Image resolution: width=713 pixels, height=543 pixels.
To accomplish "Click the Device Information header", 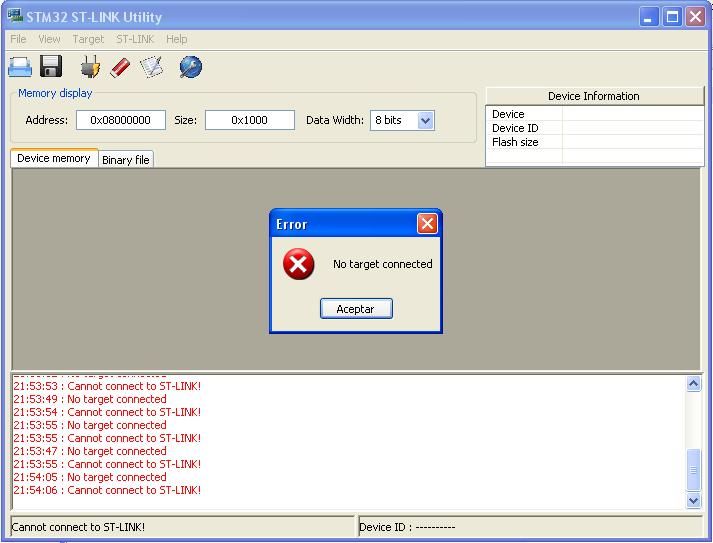I will pyautogui.click(x=594, y=96).
